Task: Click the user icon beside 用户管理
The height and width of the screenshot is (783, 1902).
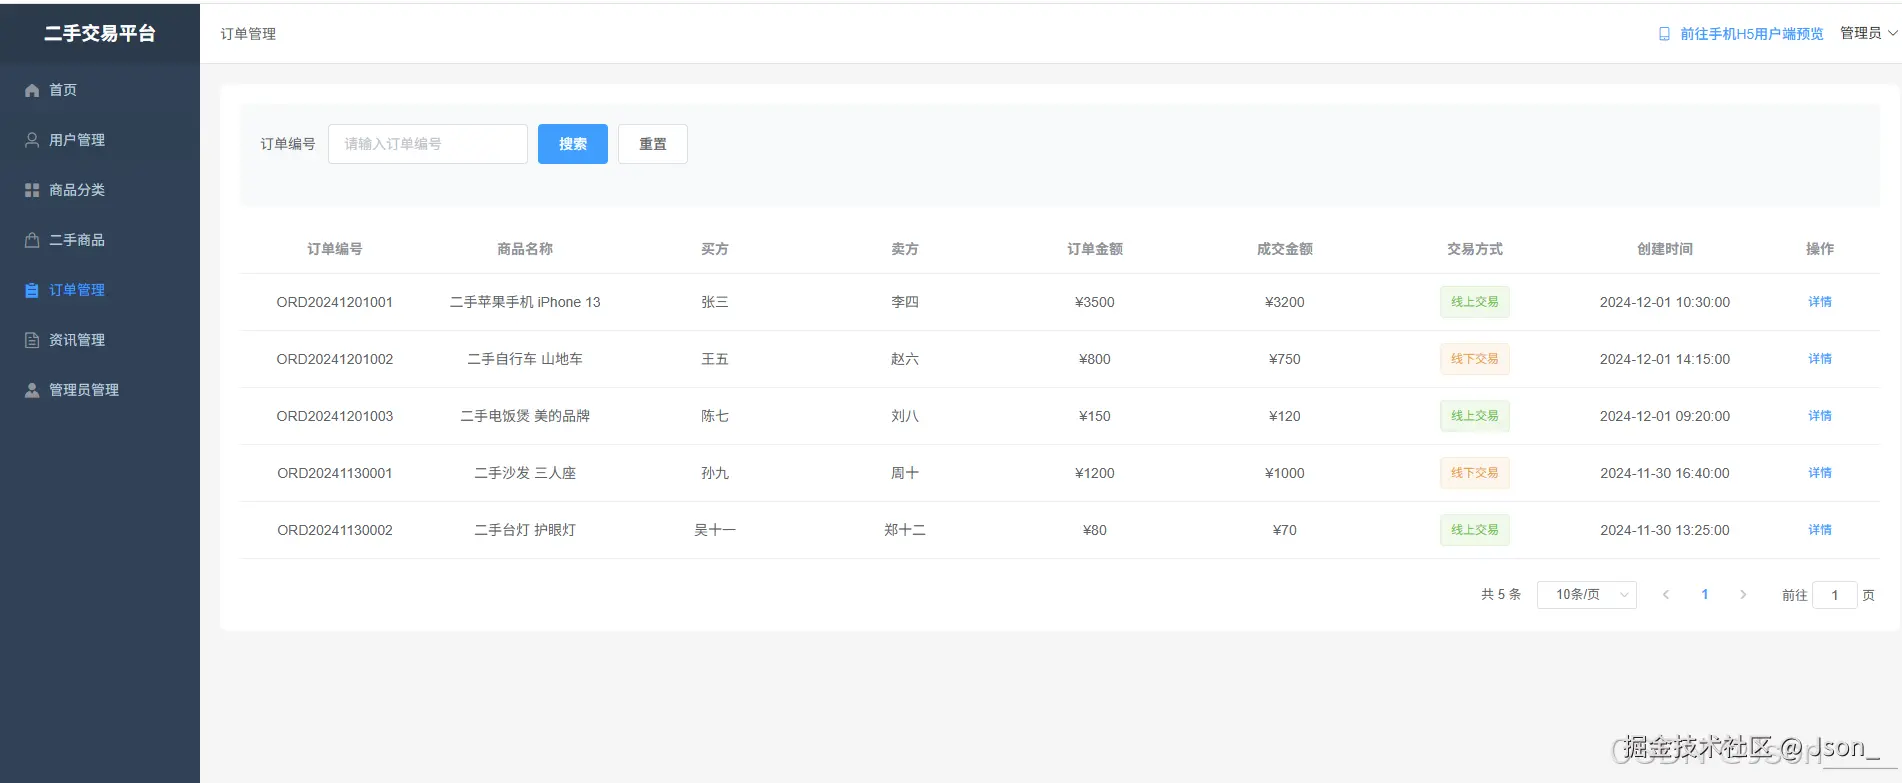Action: coord(32,140)
